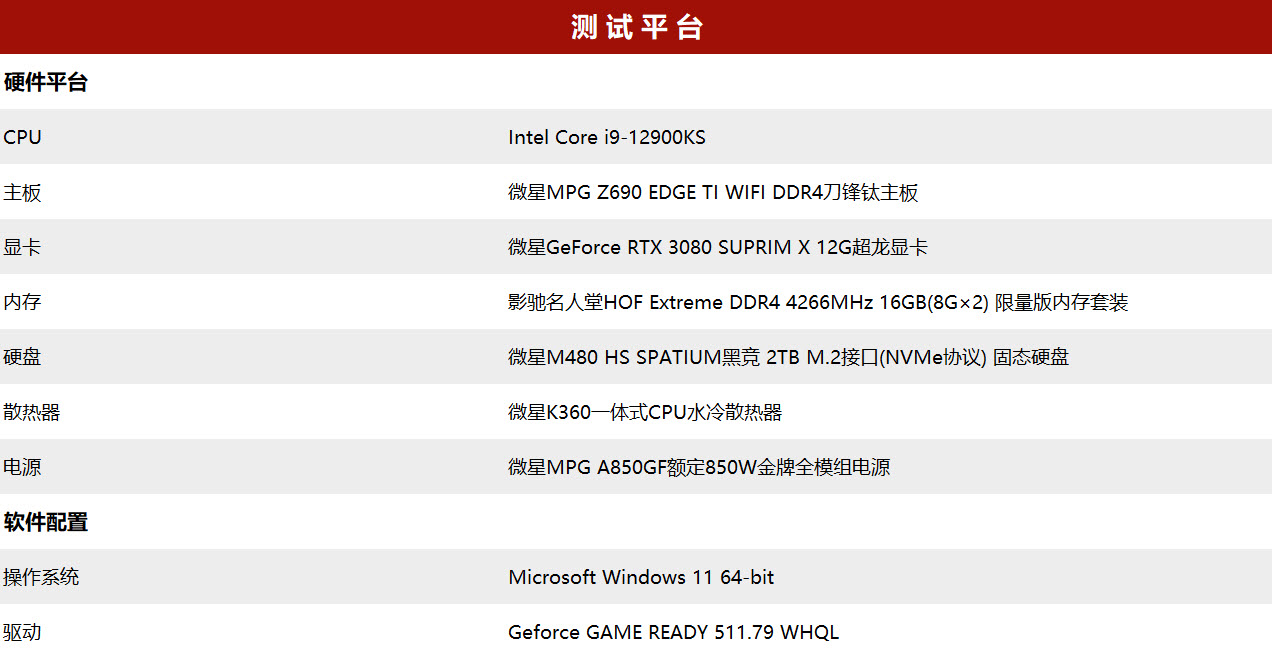Viewport: 1272px width, 655px height.
Task: Click the 主板 row label
Action: click(23, 192)
